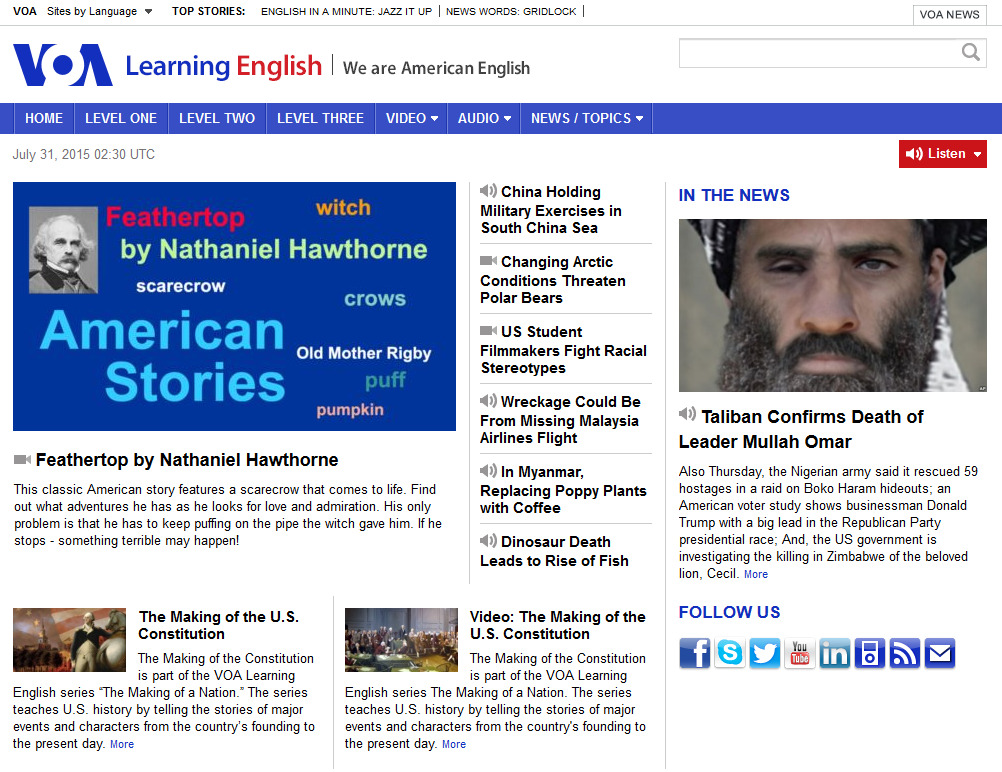The width and height of the screenshot is (1002, 772).
Task: Open top story English in a Minute: Jazz It Up
Action: click(346, 12)
